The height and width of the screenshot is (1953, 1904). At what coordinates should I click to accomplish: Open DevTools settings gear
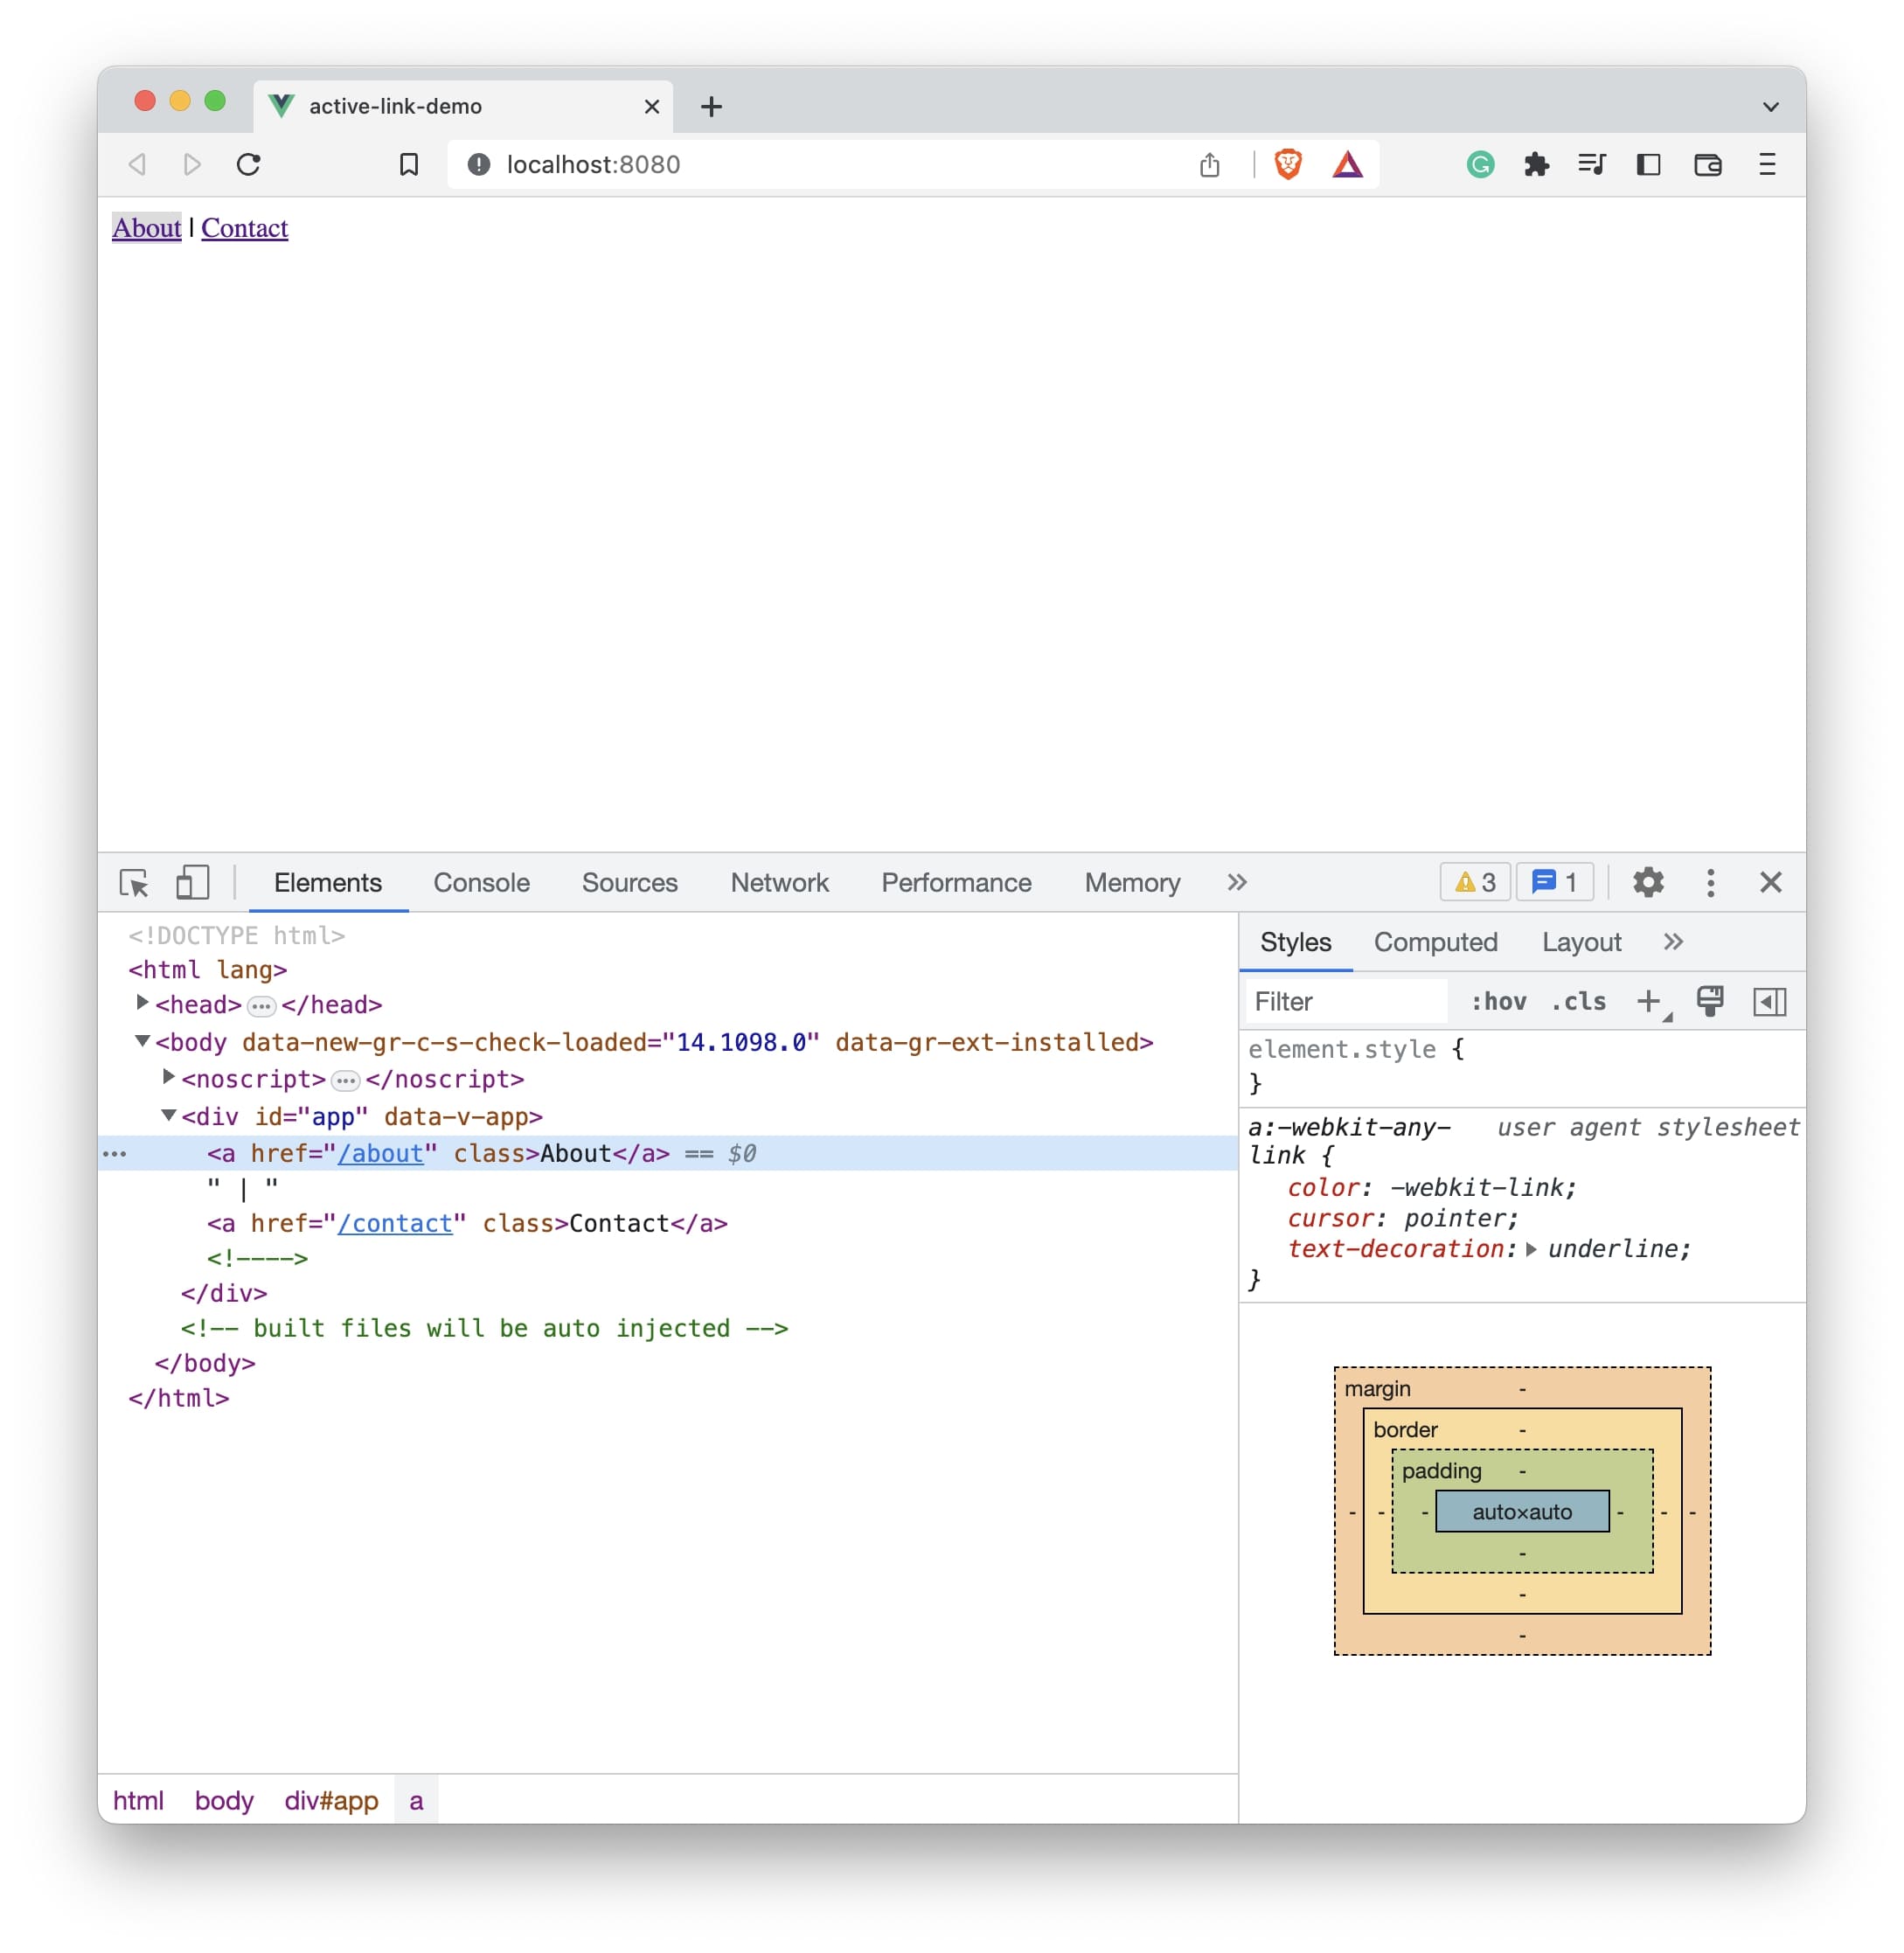pos(1647,882)
